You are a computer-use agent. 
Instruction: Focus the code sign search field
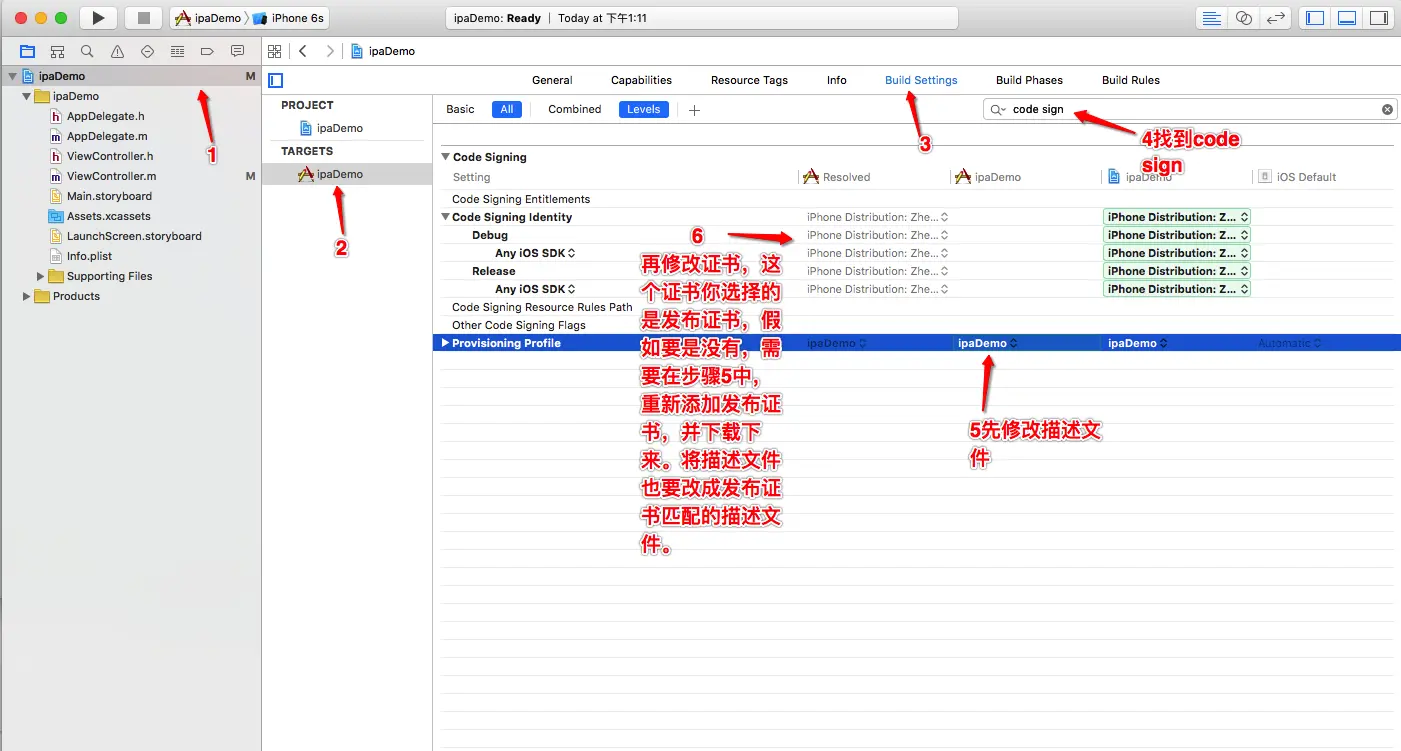pyautogui.click(x=1190, y=110)
